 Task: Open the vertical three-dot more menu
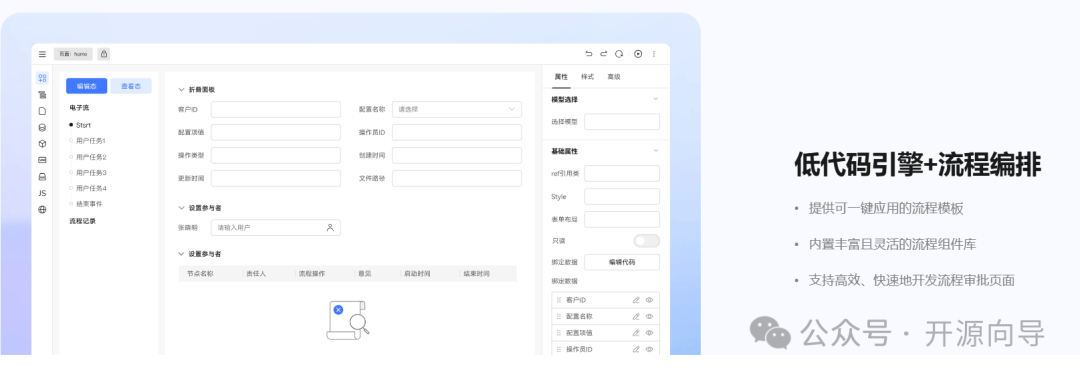point(654,54)
